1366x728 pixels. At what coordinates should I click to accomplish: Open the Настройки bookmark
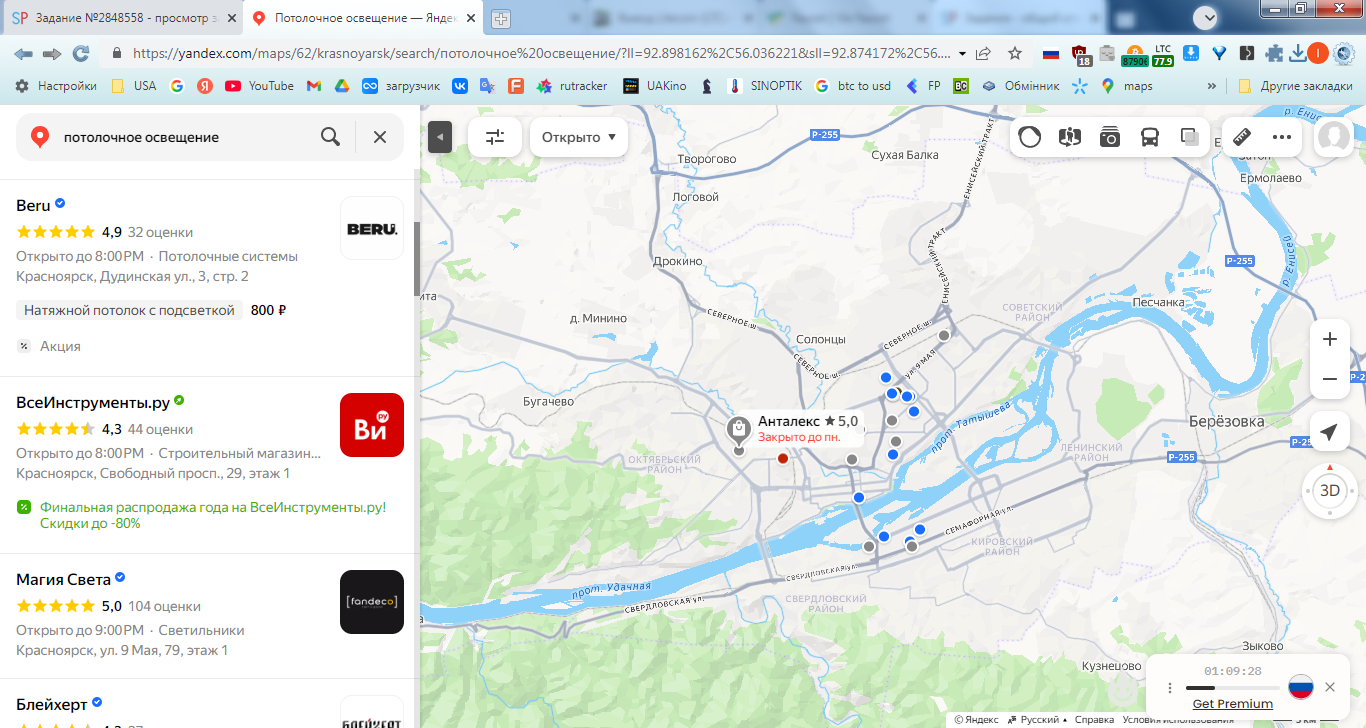click(56, 86)
